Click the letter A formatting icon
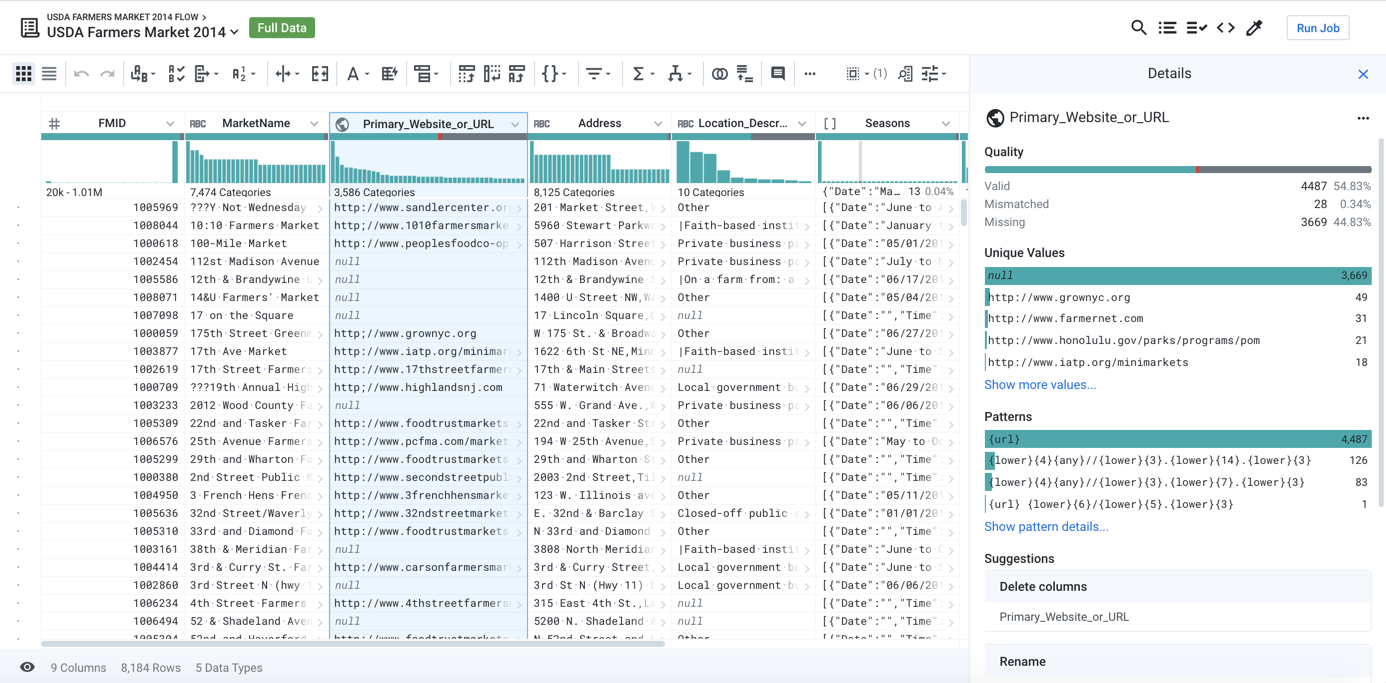Image resolution: width=1386 pixels, height=683 pixels. click(x=353, y=74)
